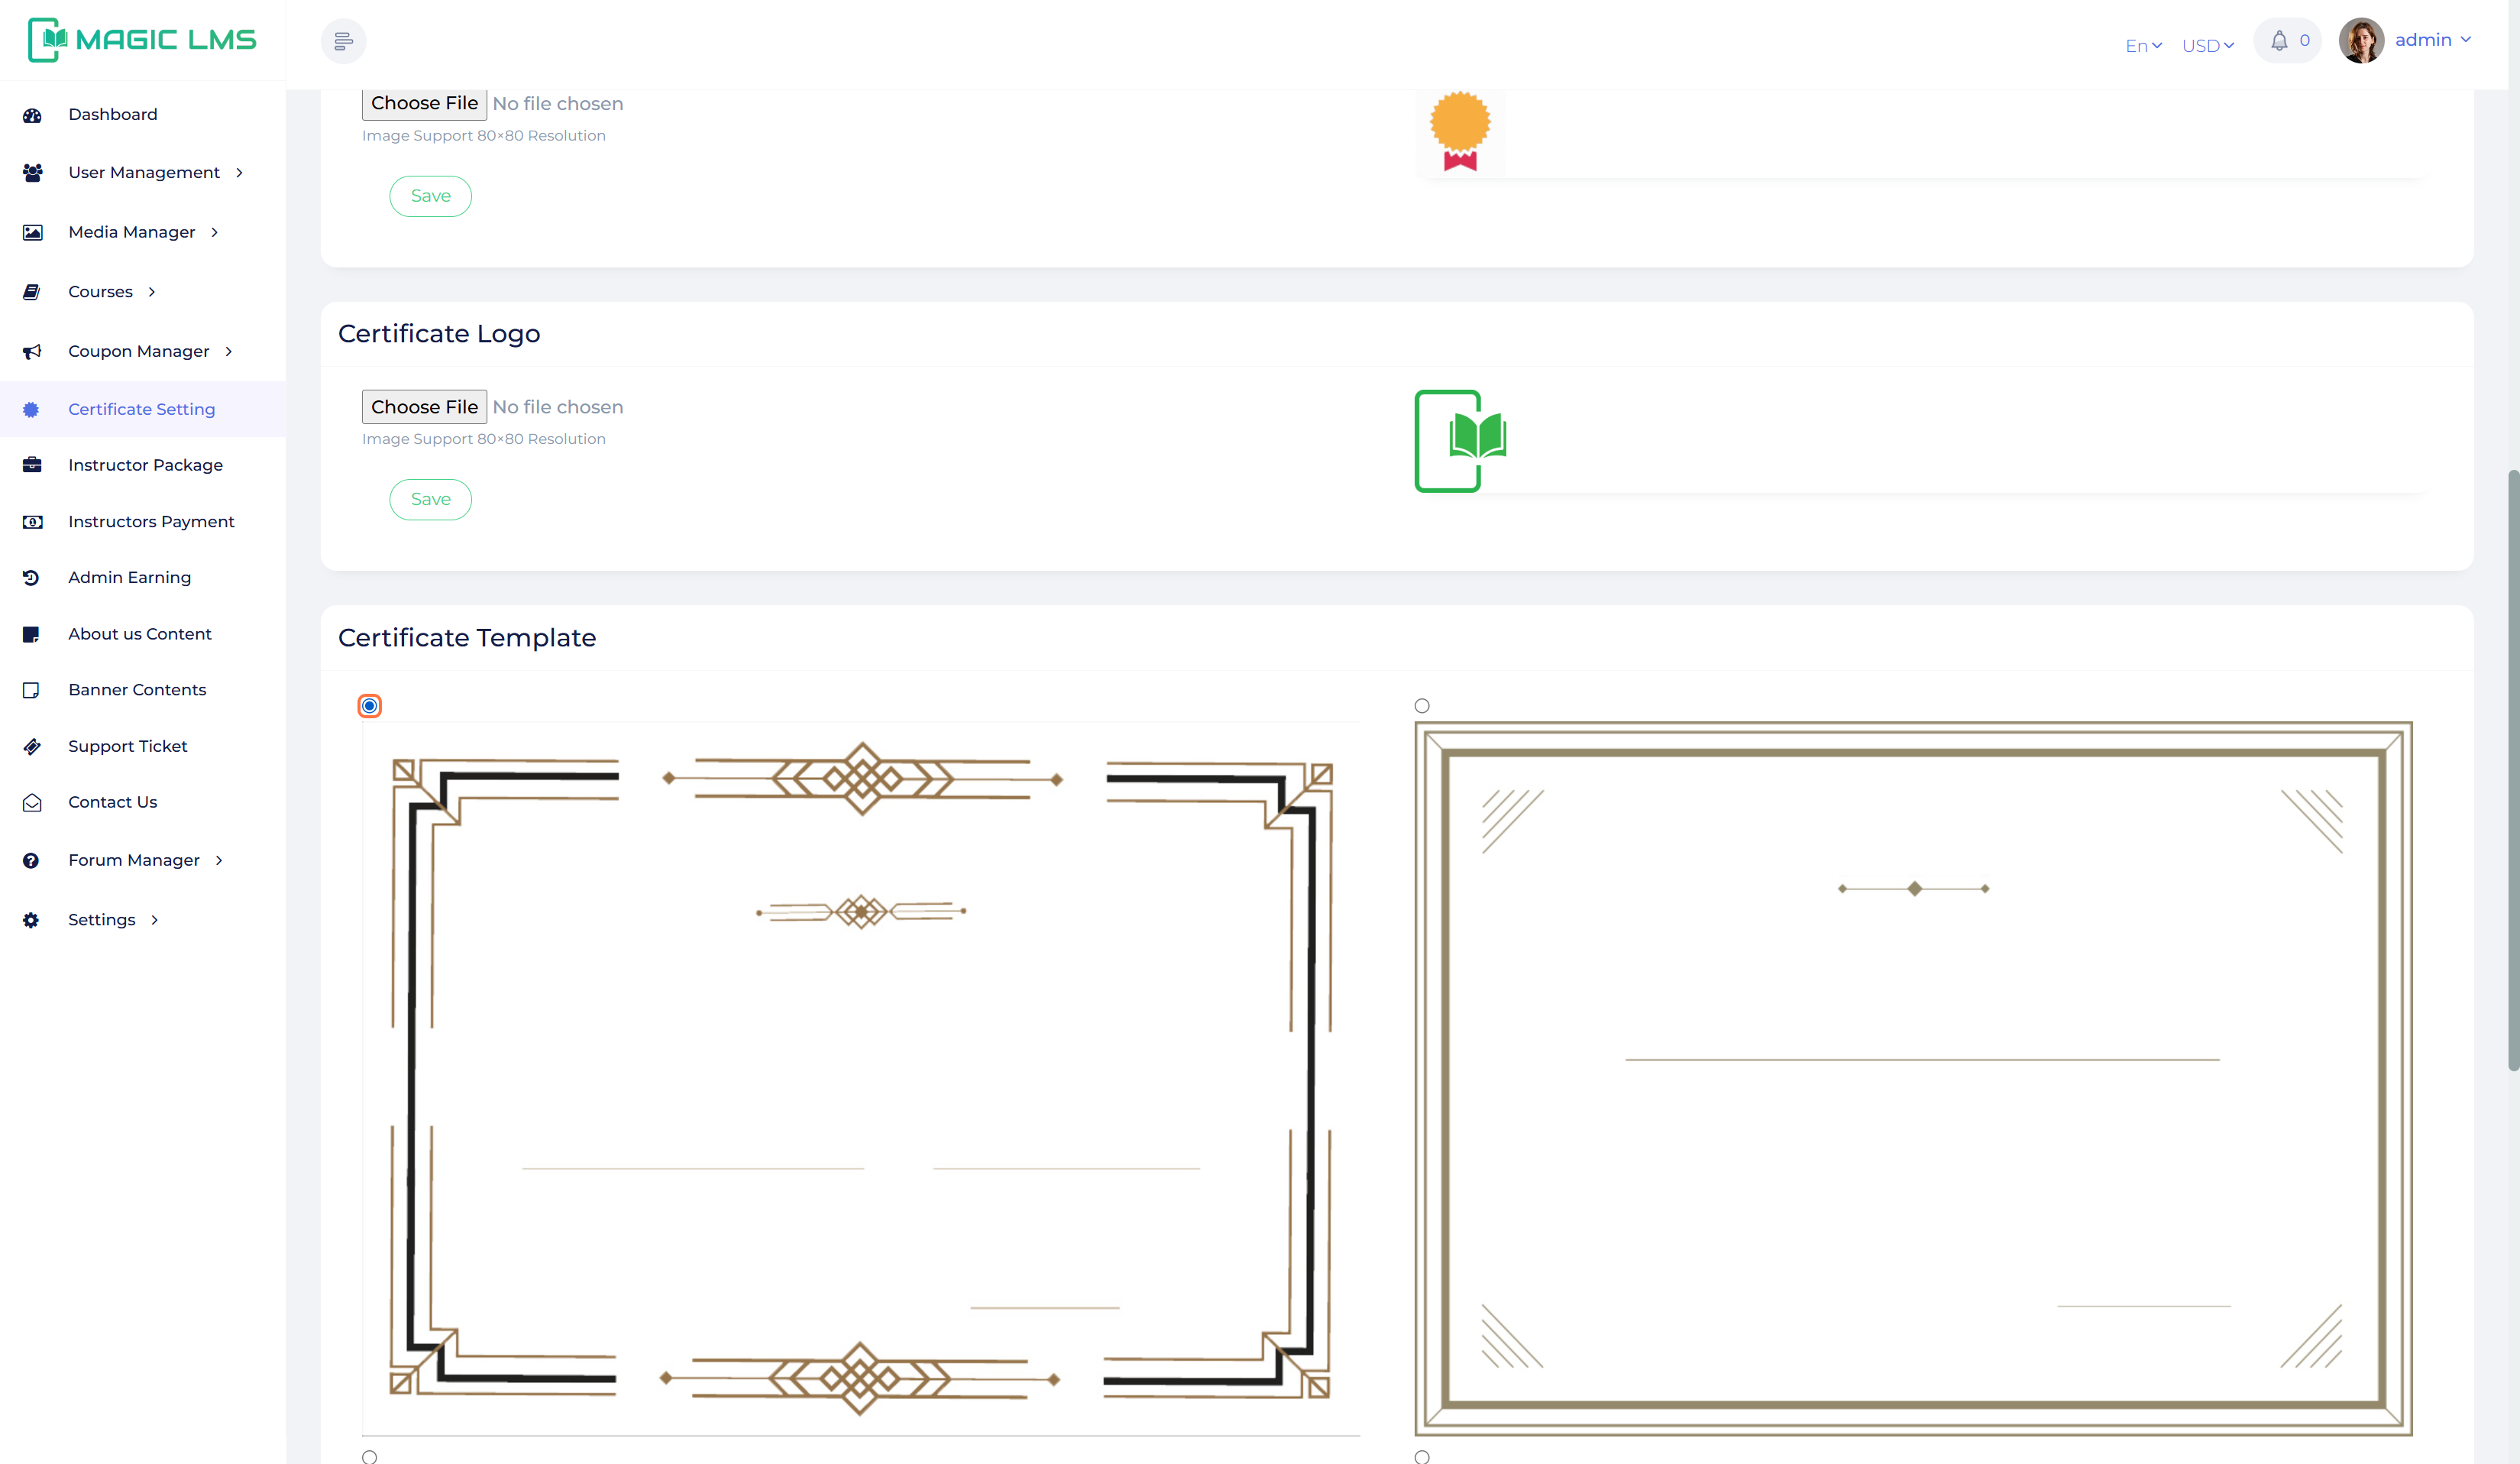
Task: Click the Banner Contents sticky note icon
Action: pos(31,690)
